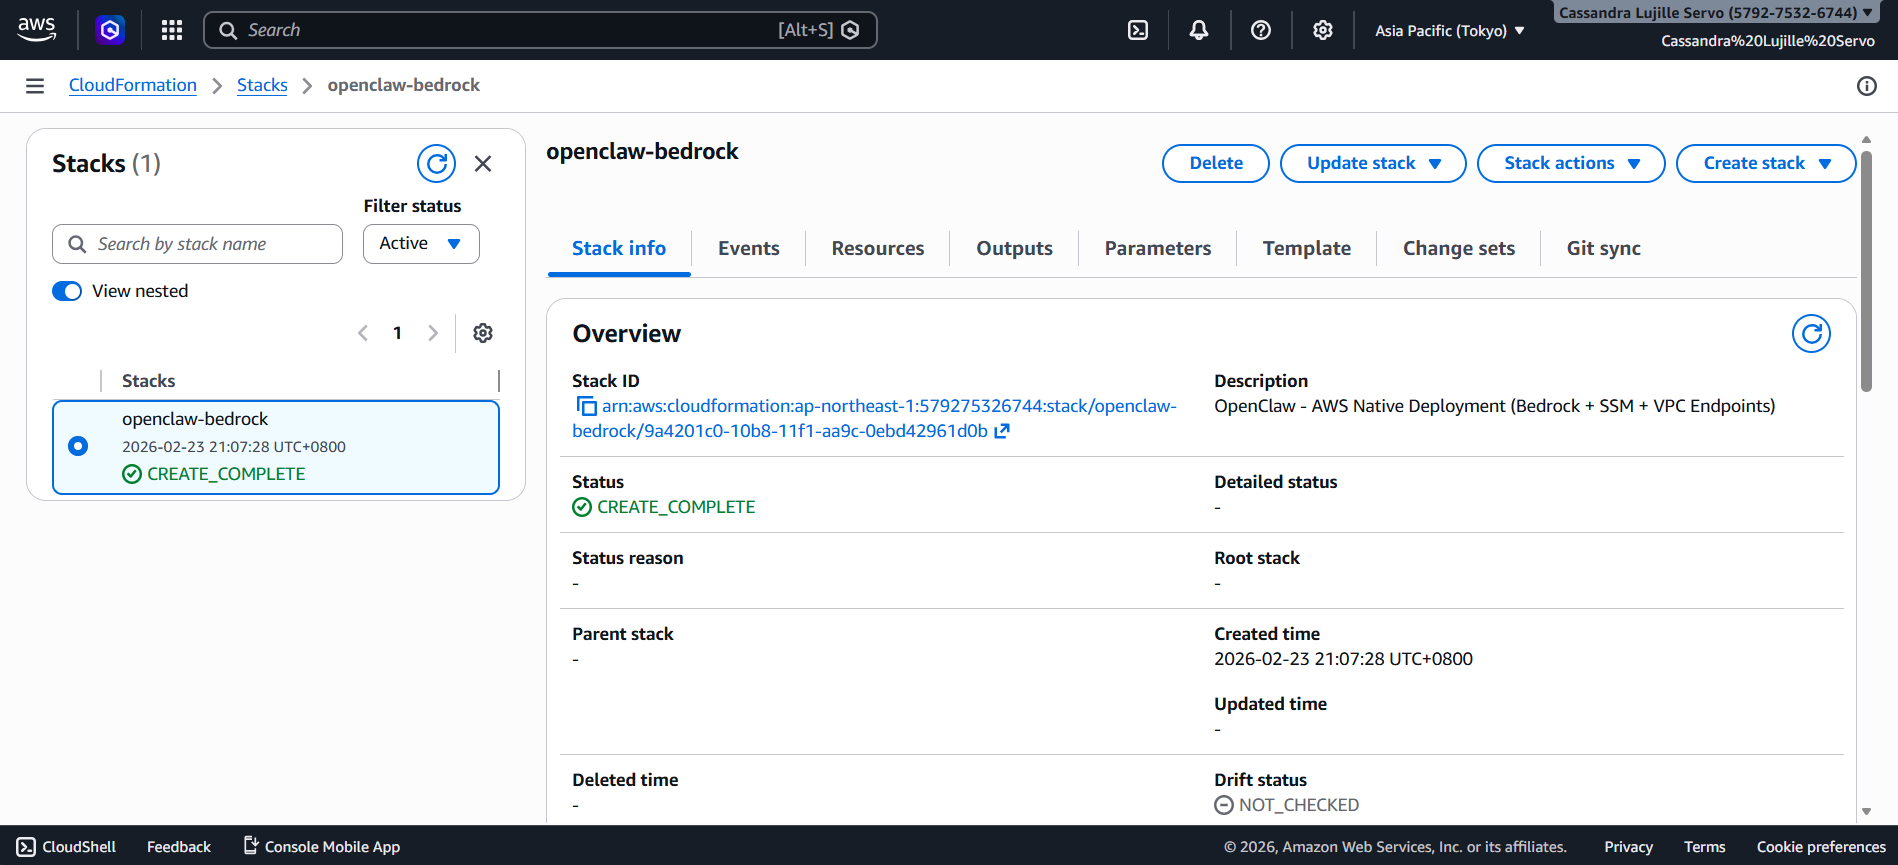The width and height of the screenshot is (1898, 865).
Task: Click the stack's CREATE_COMPLETE status in list
Action: point(214,474)
